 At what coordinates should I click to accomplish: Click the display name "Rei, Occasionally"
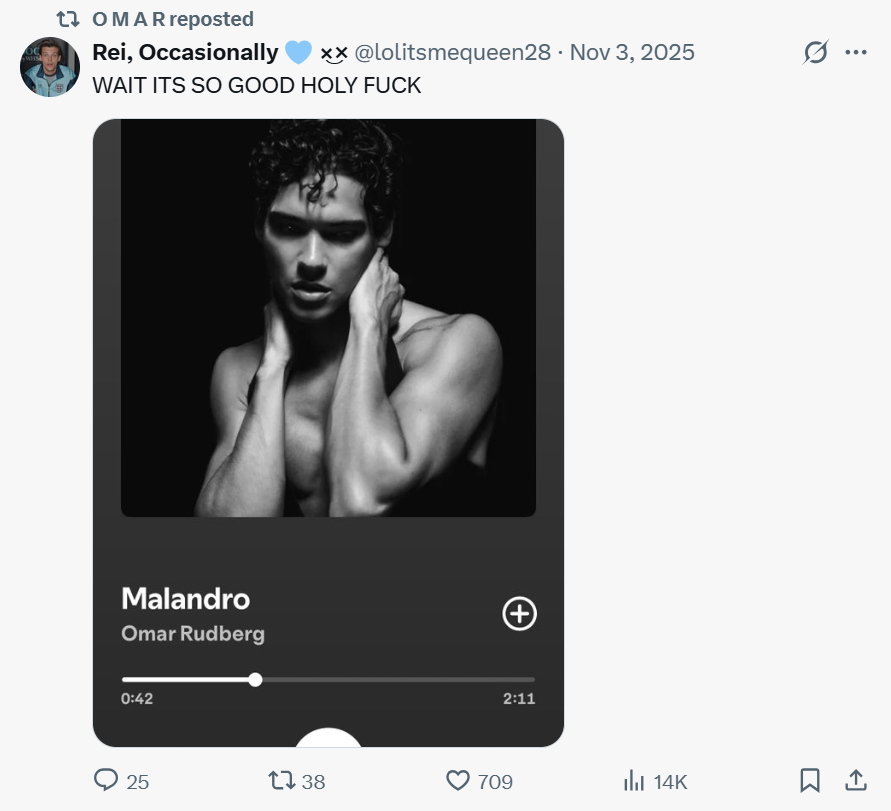[185, 52]
